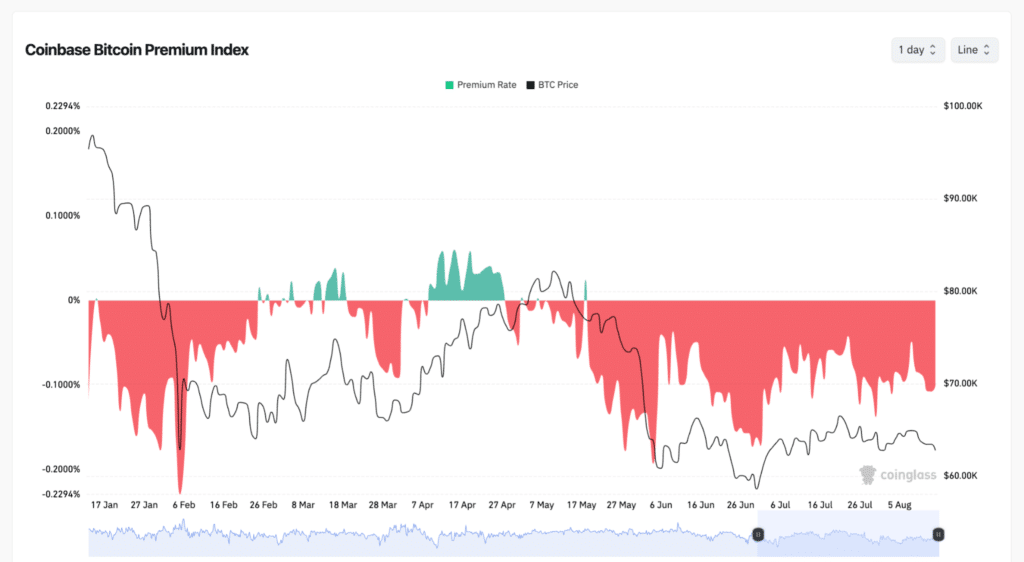Click the green Premium Rate legend swatch
The image size is (1024, 562).
(x=449, y=85)
